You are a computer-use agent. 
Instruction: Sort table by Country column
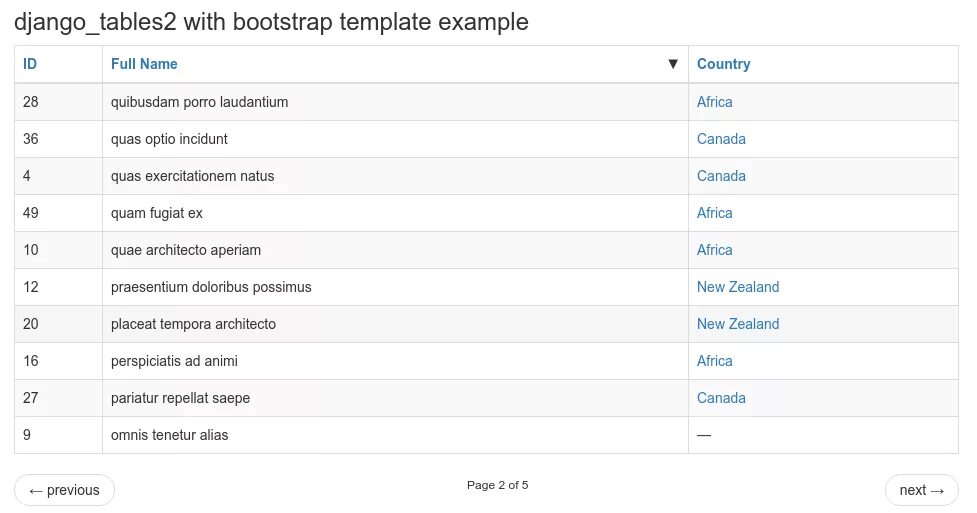pos(723,64)
